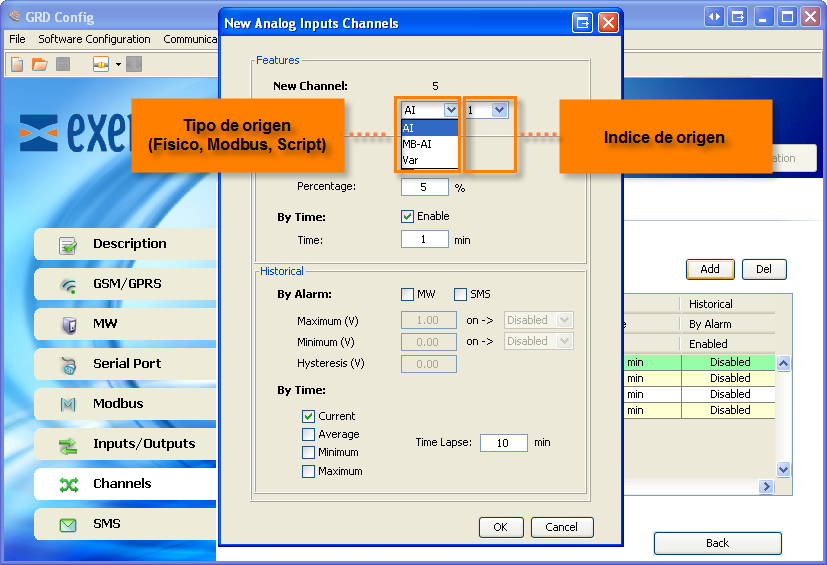Click the Open folder toolbar icon
The image size is (827, 565).
[40, 64]
